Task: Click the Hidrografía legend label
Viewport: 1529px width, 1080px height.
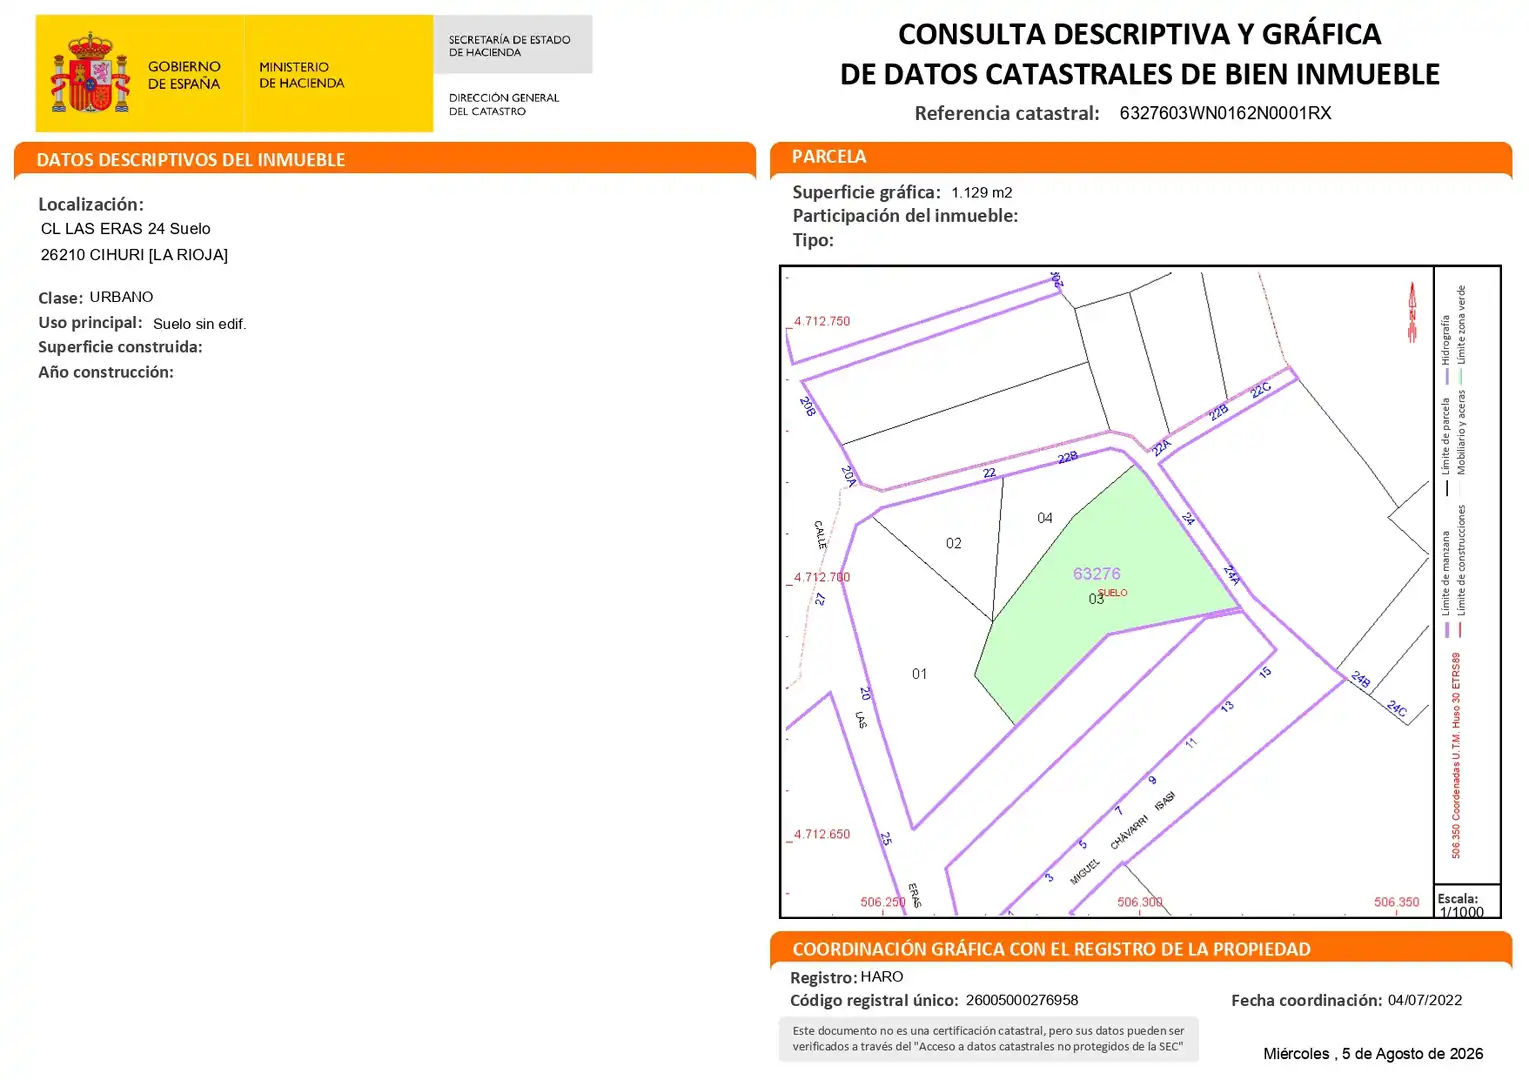Action: coord(1445,340)
